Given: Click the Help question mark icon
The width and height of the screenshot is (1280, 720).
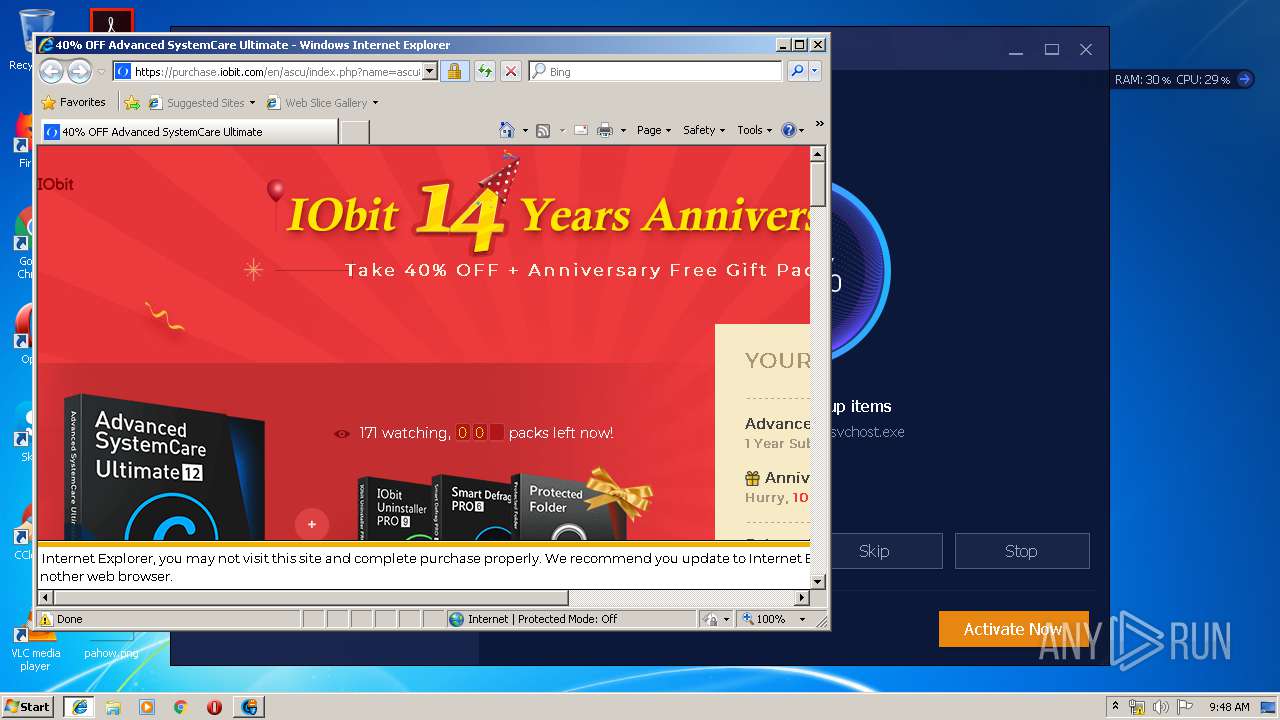Looking at the screenshot, I should (788, 130).
